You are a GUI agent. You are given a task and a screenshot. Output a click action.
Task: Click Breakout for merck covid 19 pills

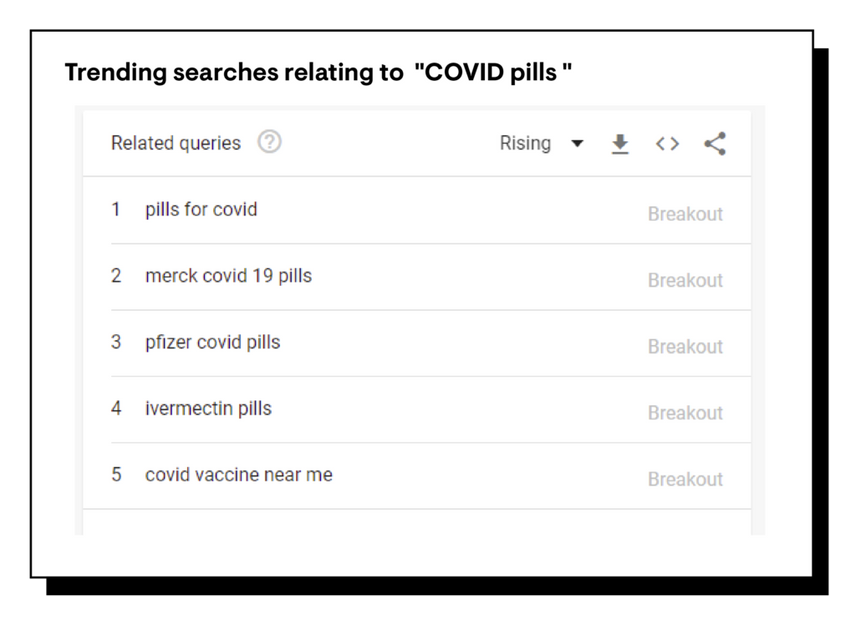(686, 280)
